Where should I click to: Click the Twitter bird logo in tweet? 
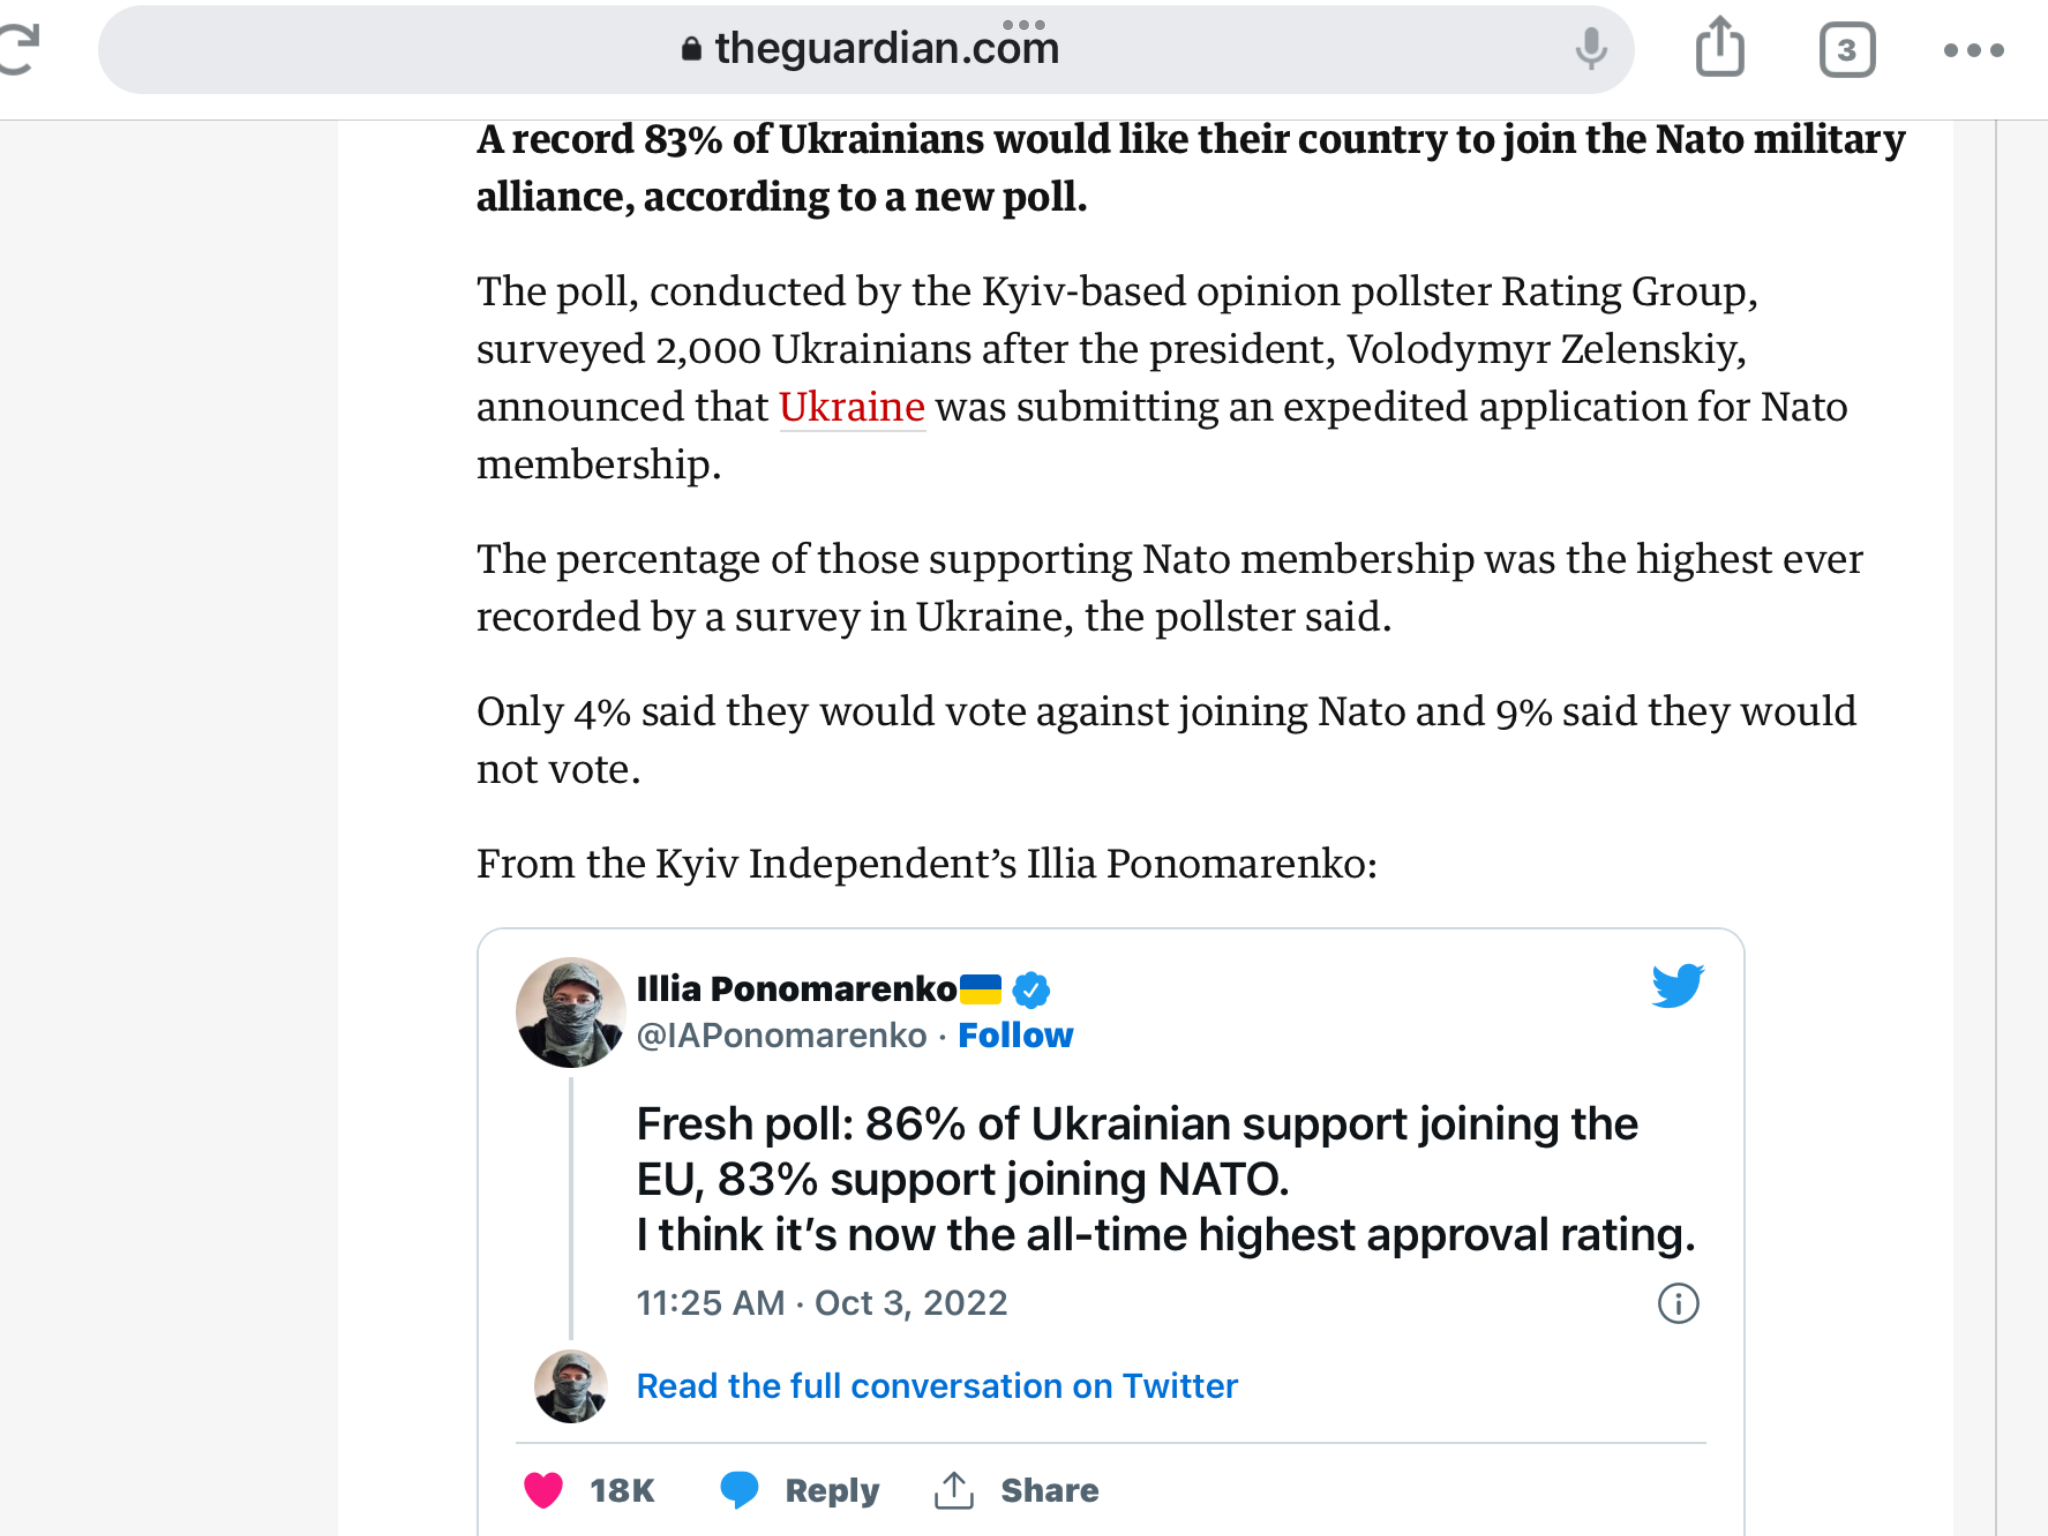pos(1678,985)
